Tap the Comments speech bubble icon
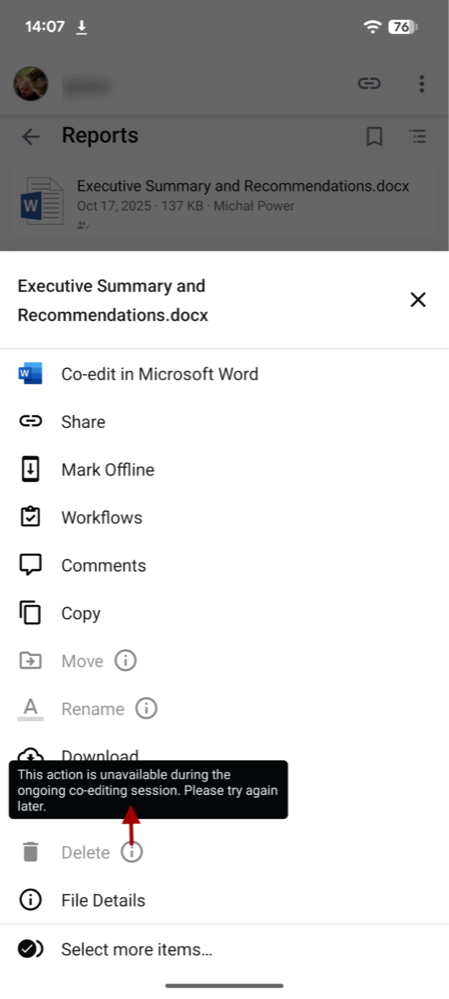This screenshot has width=449, height=999. click(31, 565)
